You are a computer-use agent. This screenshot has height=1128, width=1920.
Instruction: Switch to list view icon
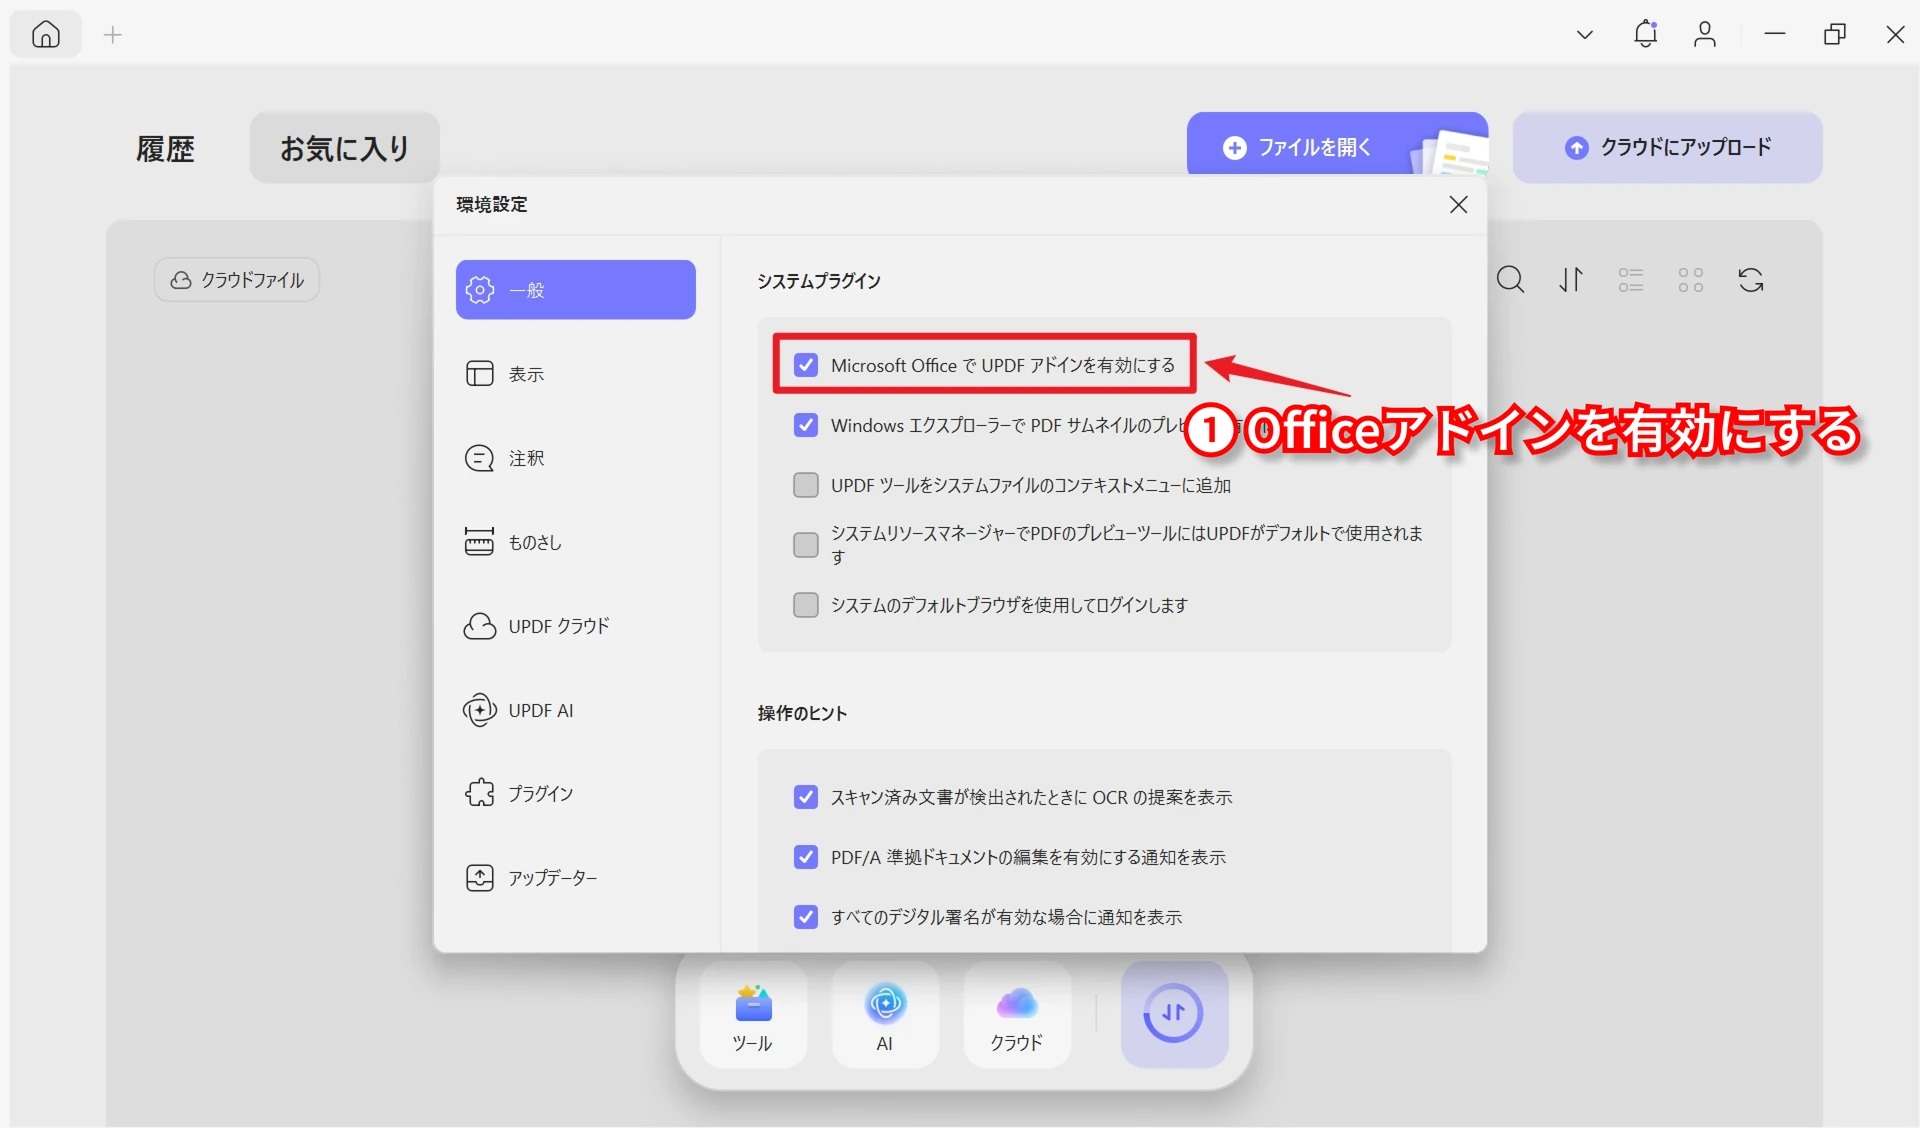click(x=1631, y=280)
